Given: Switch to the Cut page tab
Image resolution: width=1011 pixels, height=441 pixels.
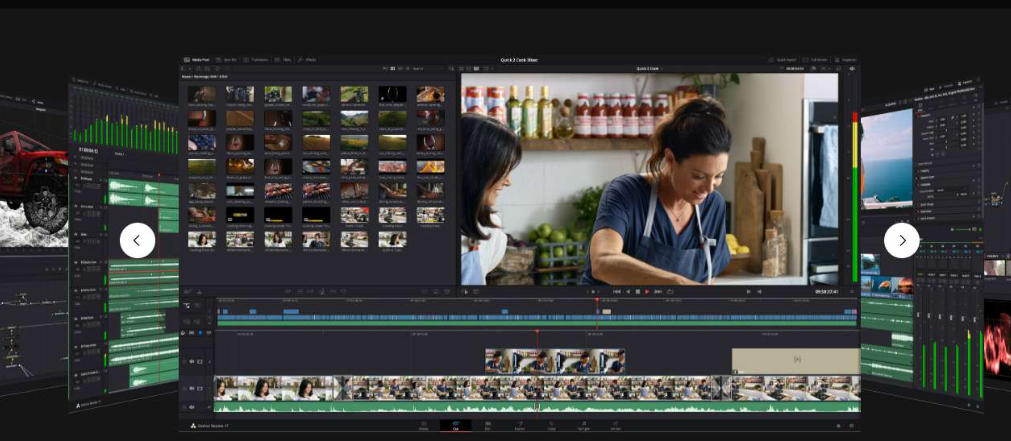Looking at the screenshot, I should 455,425.
